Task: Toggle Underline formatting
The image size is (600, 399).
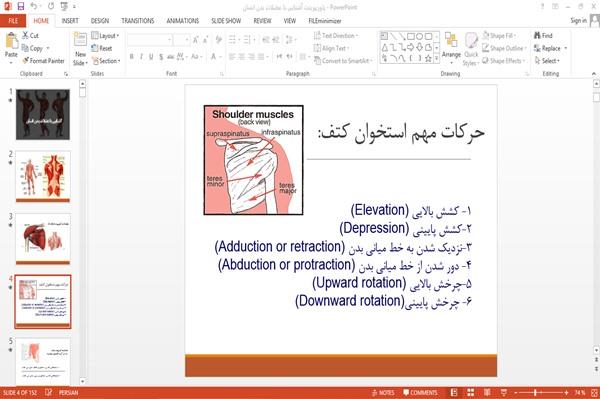Action: 151,57
